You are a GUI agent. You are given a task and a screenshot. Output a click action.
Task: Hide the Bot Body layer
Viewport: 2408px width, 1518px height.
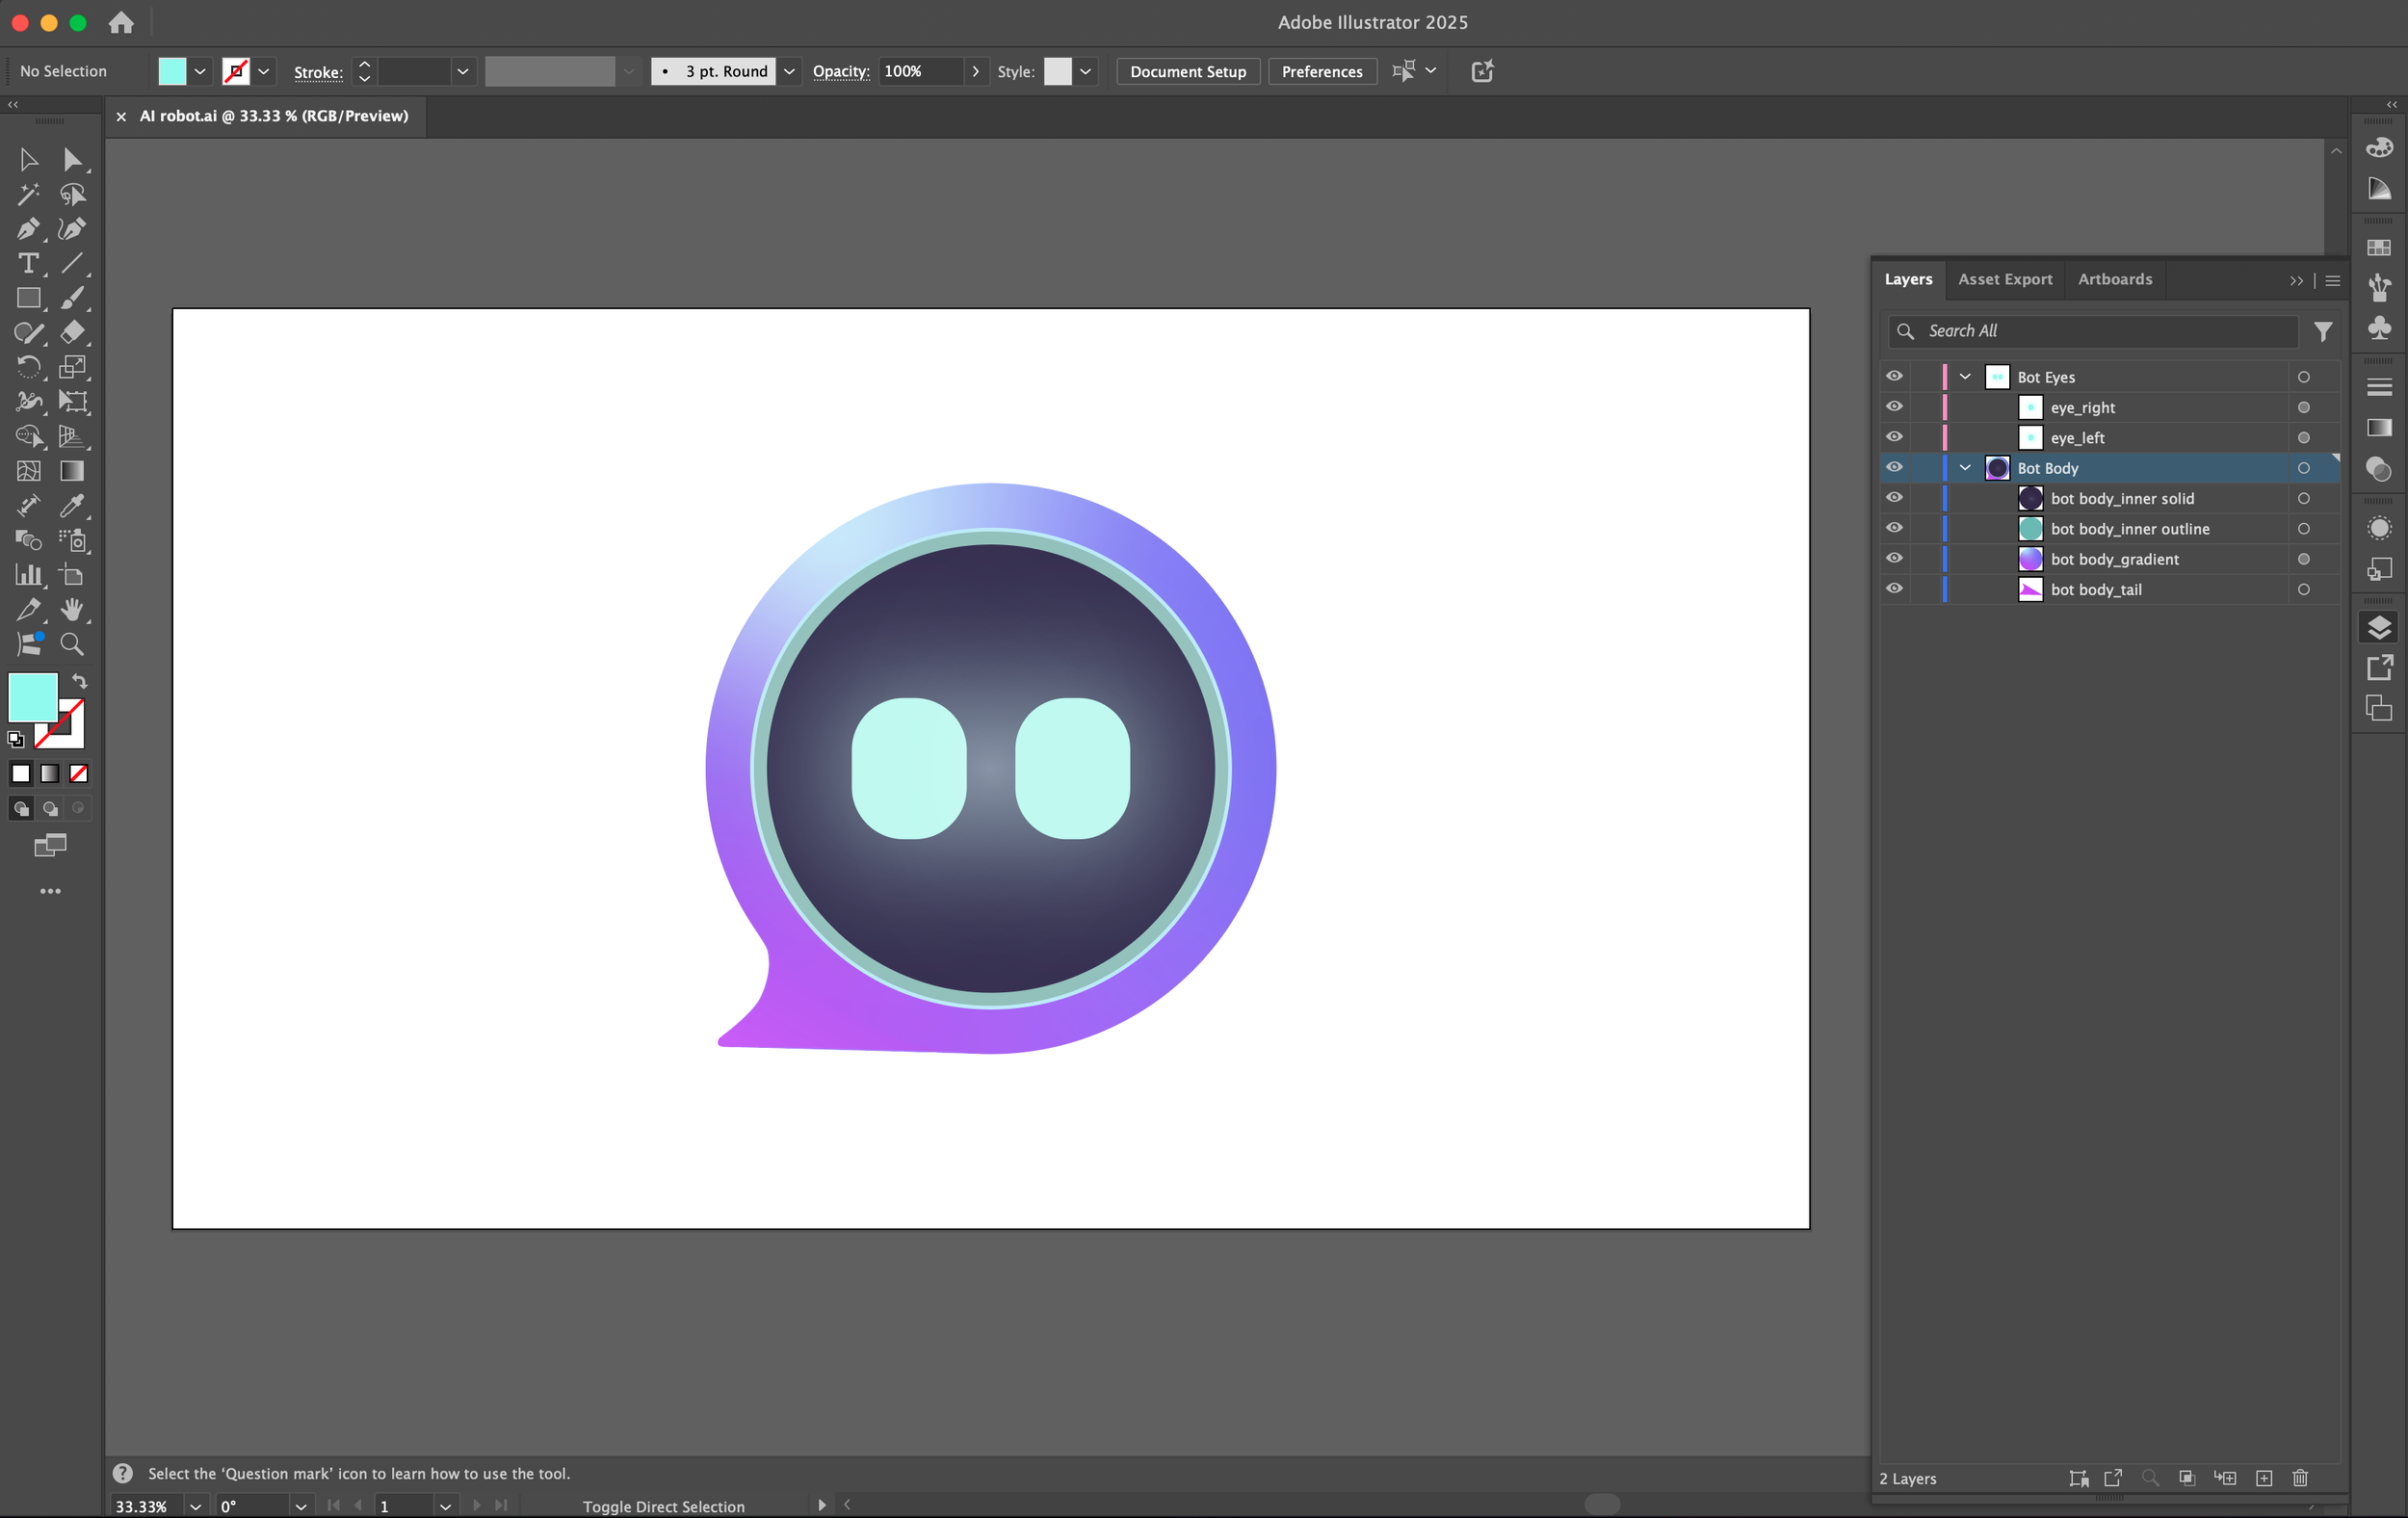(x=1894, y=468)
